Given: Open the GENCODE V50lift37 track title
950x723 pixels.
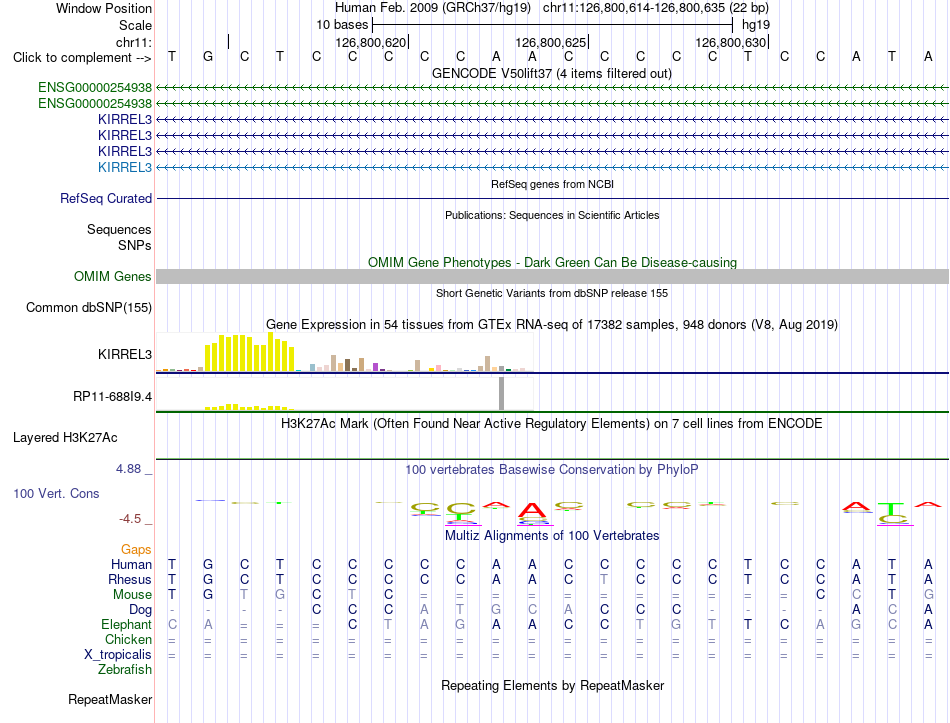Looking at the screenshot, I should pyautogui.click(x=551, y=73).
